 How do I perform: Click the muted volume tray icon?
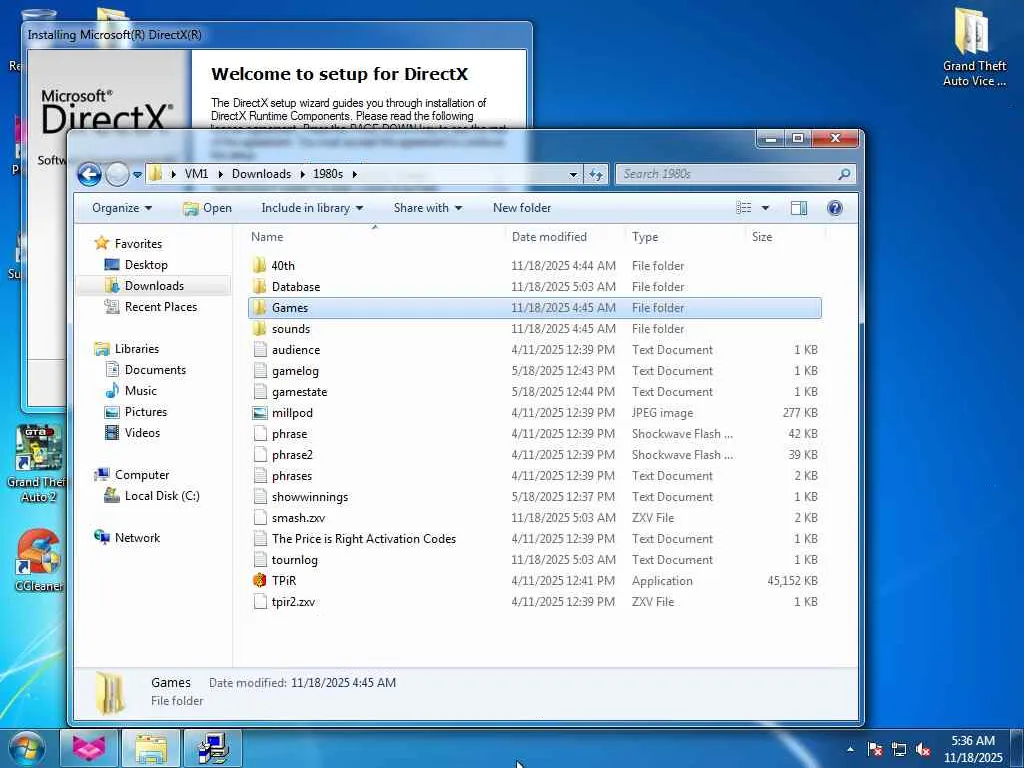click(923, 749)
